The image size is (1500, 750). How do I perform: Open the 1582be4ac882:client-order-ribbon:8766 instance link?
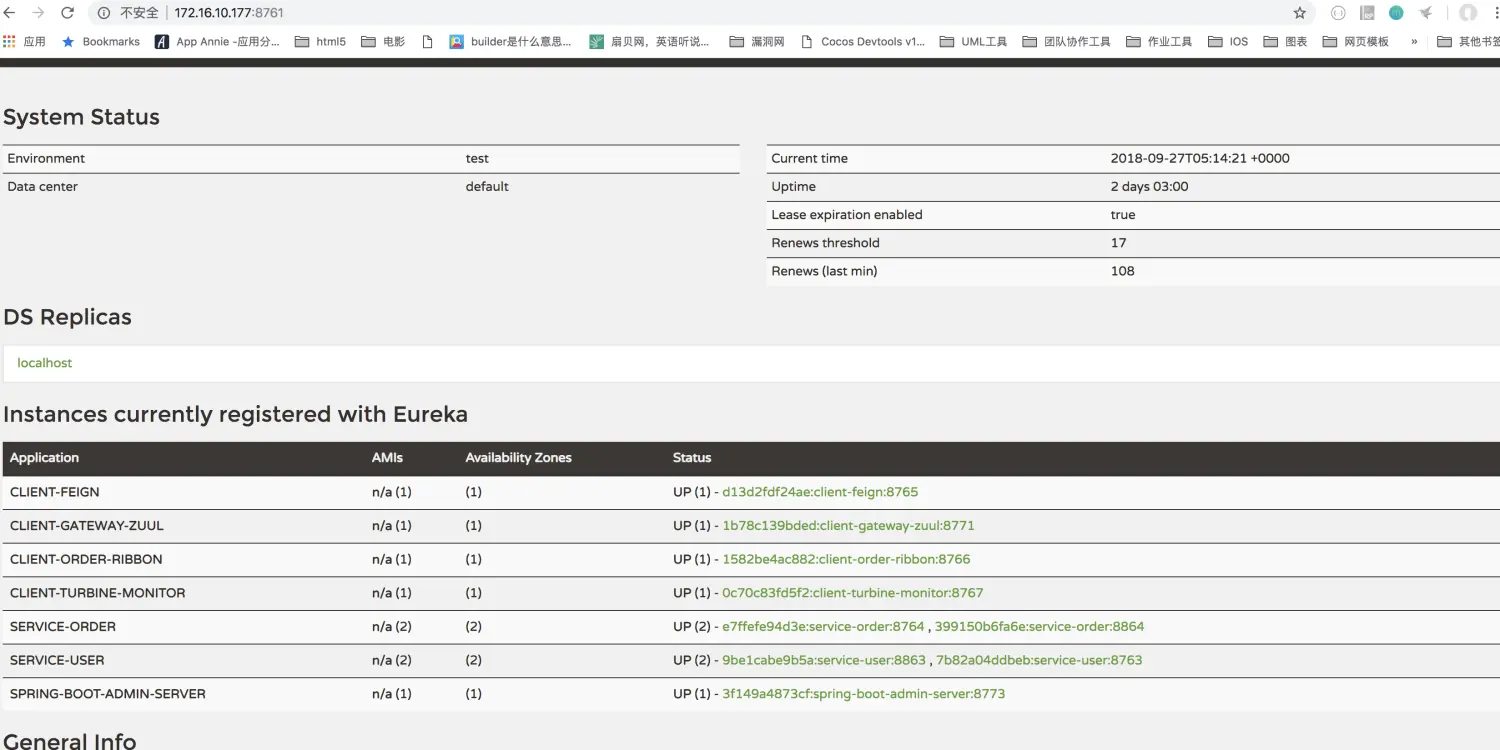tap(846, 559)
